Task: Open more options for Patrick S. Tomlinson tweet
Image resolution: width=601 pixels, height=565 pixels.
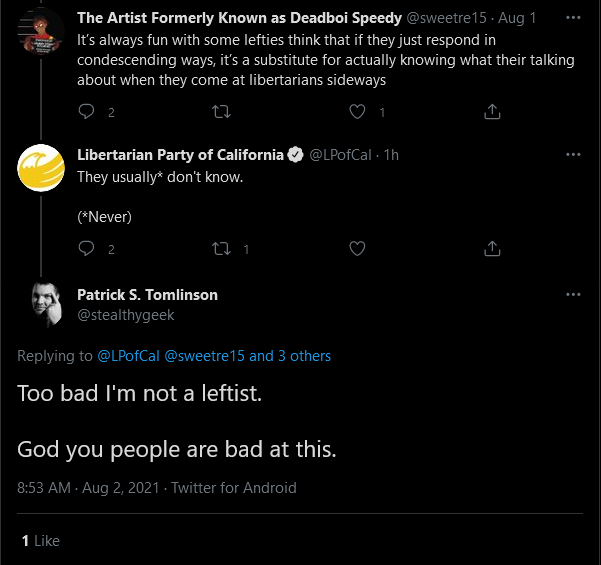Action: point(573,294)
